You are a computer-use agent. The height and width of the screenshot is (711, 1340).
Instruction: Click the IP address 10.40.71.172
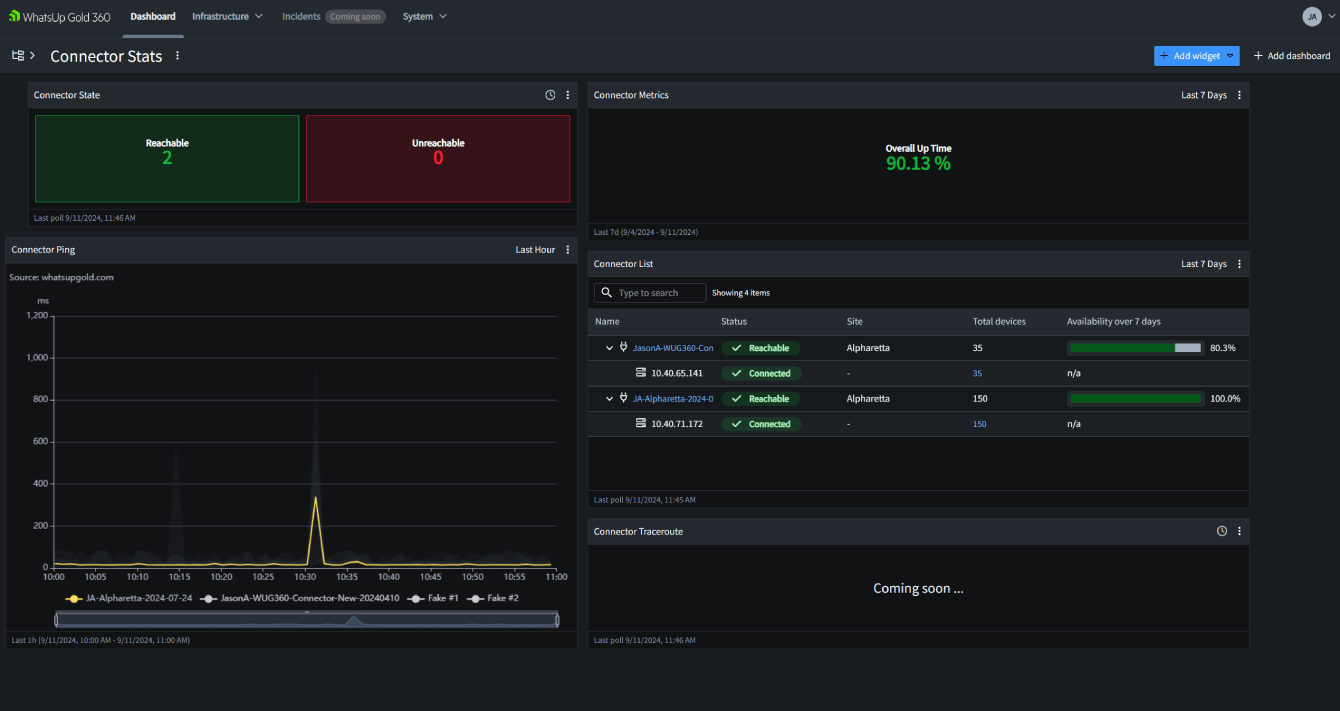point(677,424)
